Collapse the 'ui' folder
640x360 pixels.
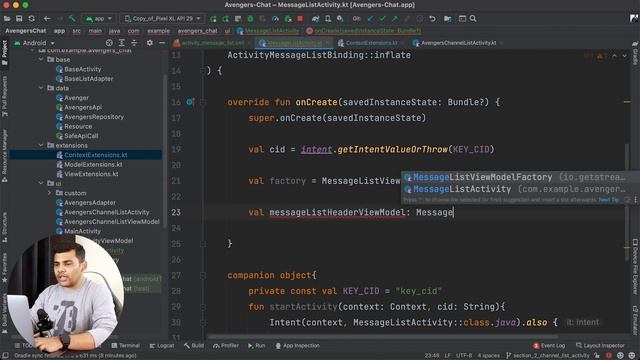point(41,183)
